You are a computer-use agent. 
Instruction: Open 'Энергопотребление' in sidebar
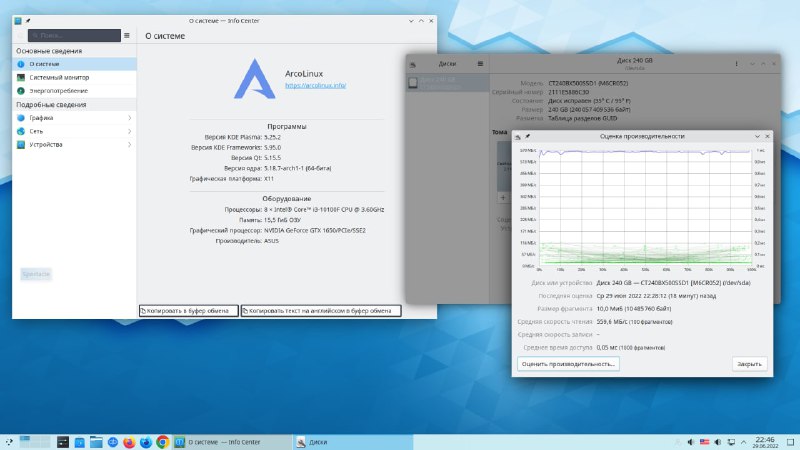[74, 91]
